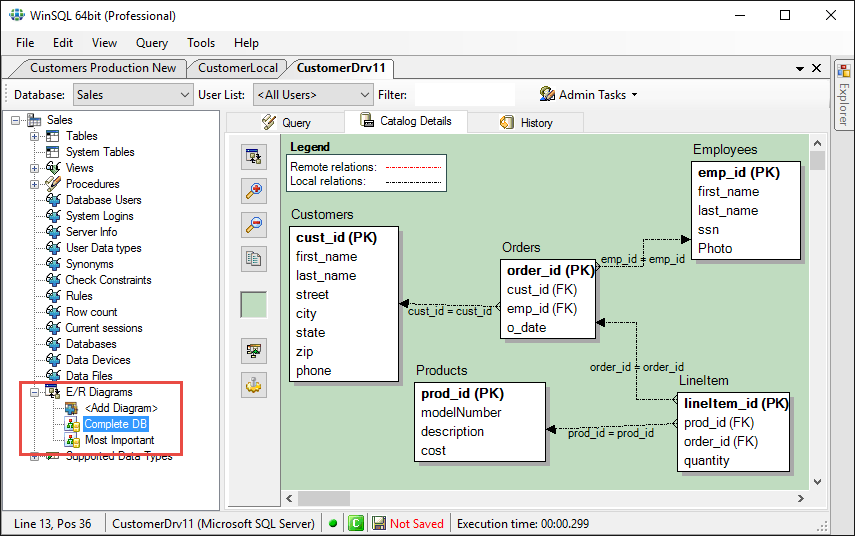The height and width of the screenshot is (536, 855).
Task: Open the View menu
Action: pos(104,43)
